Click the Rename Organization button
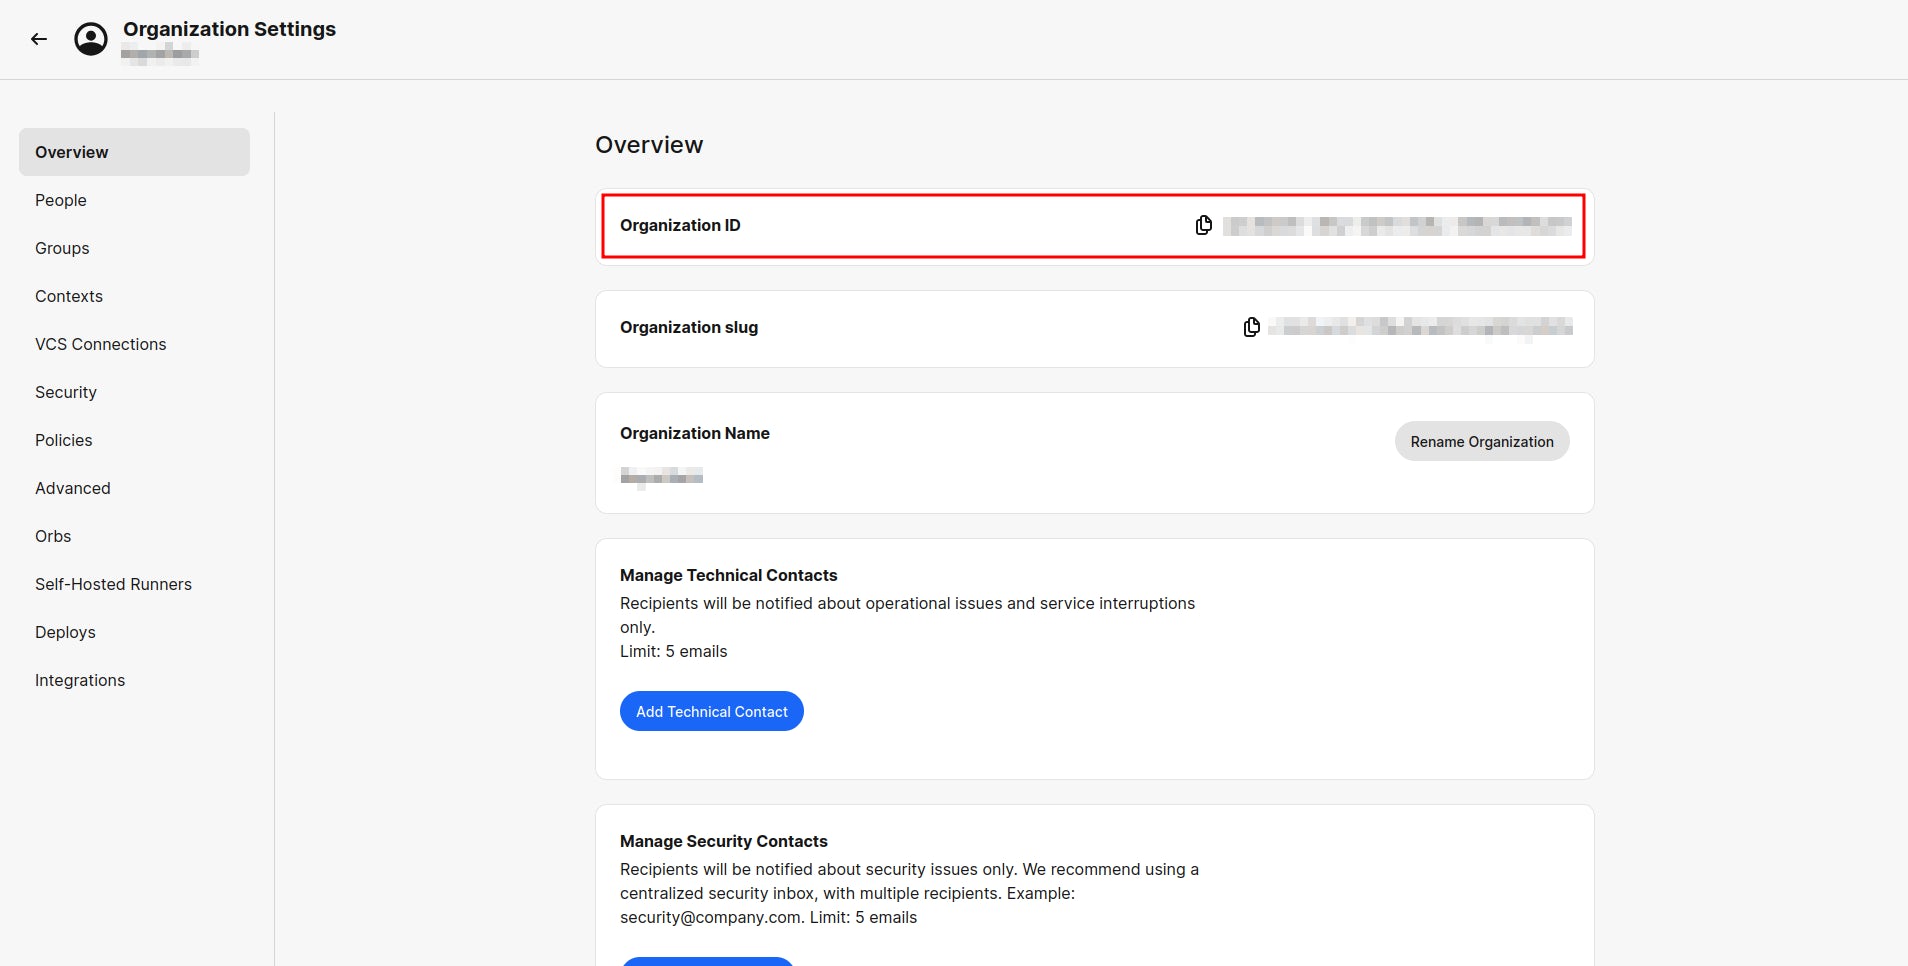Screen dimensions: 1908x966 (1482, 441)
